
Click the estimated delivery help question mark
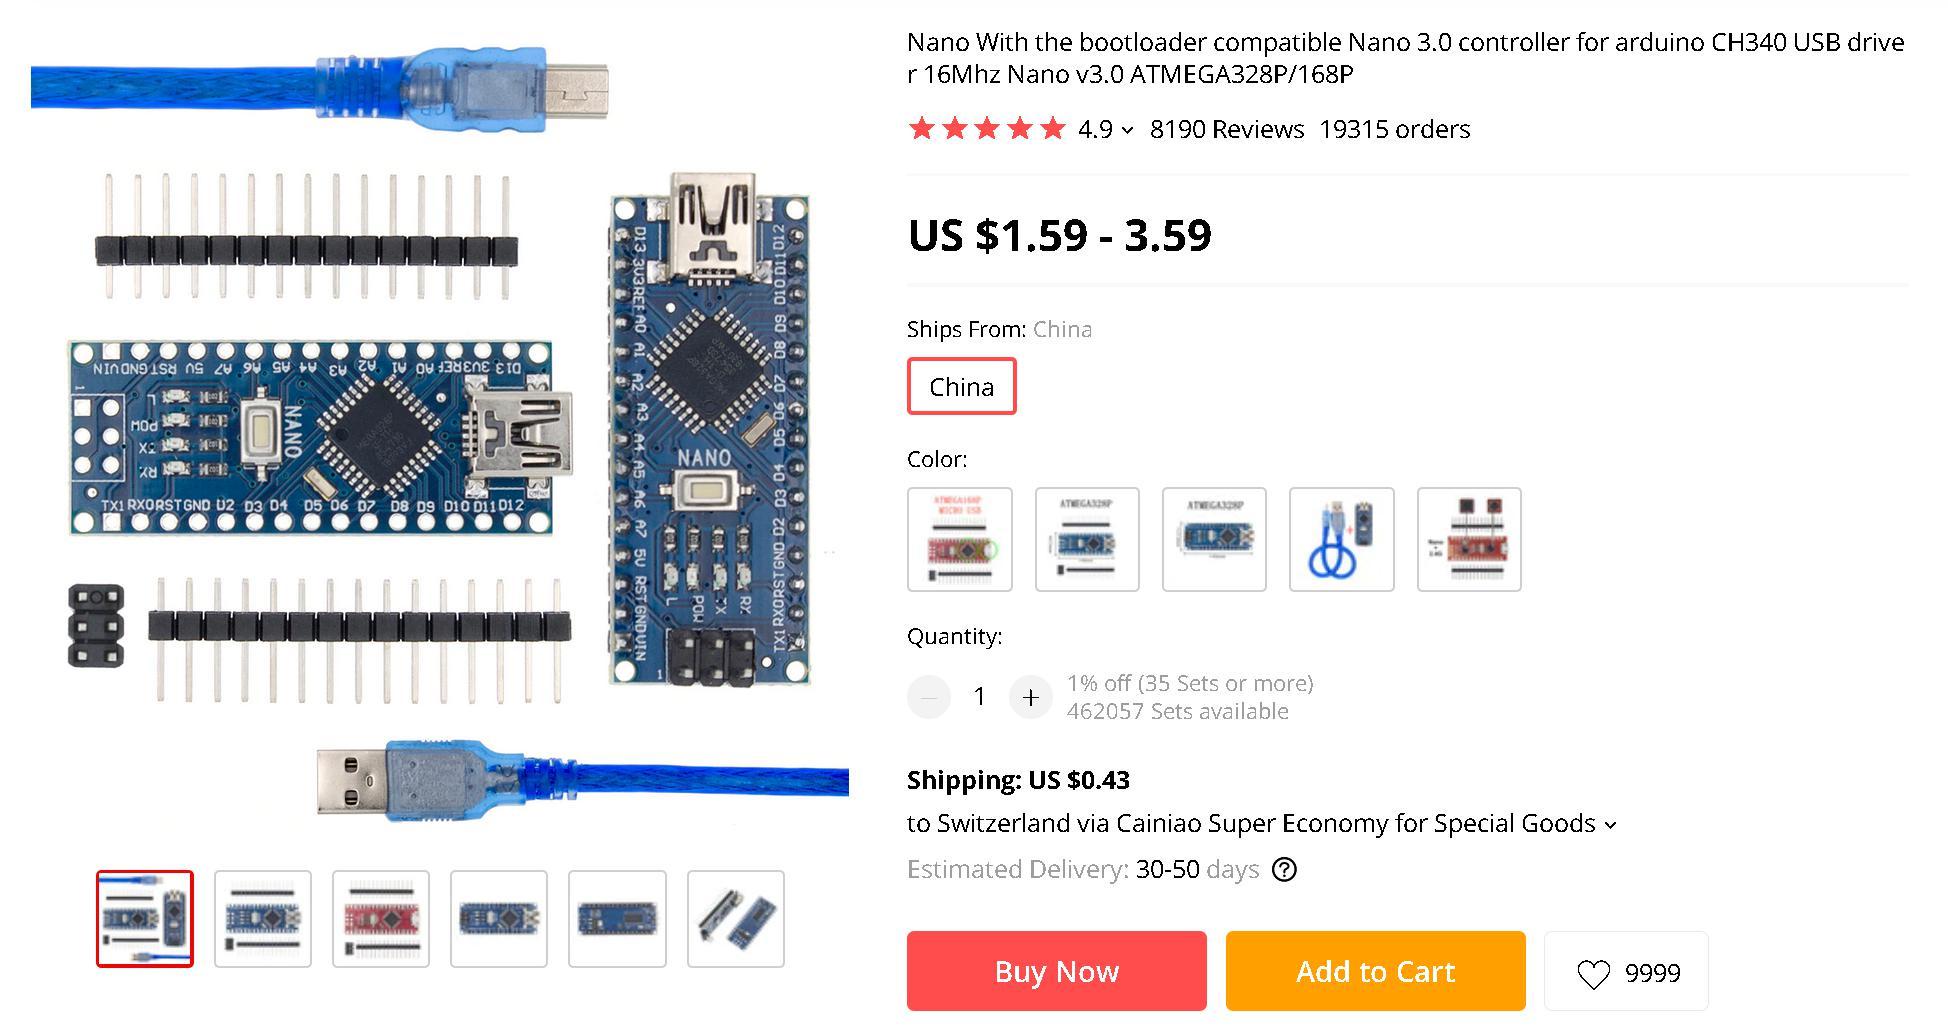pyautogui.click(x=1284, y=870)
